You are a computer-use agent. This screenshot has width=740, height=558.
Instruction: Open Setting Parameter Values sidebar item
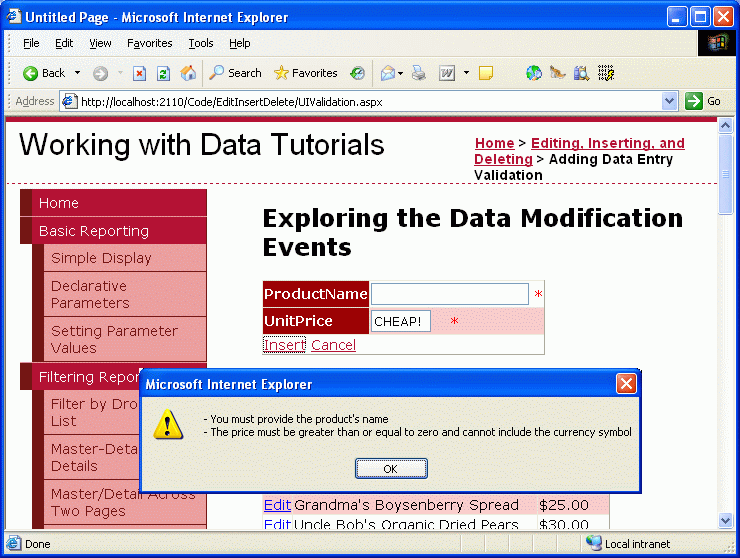(125, 339)
